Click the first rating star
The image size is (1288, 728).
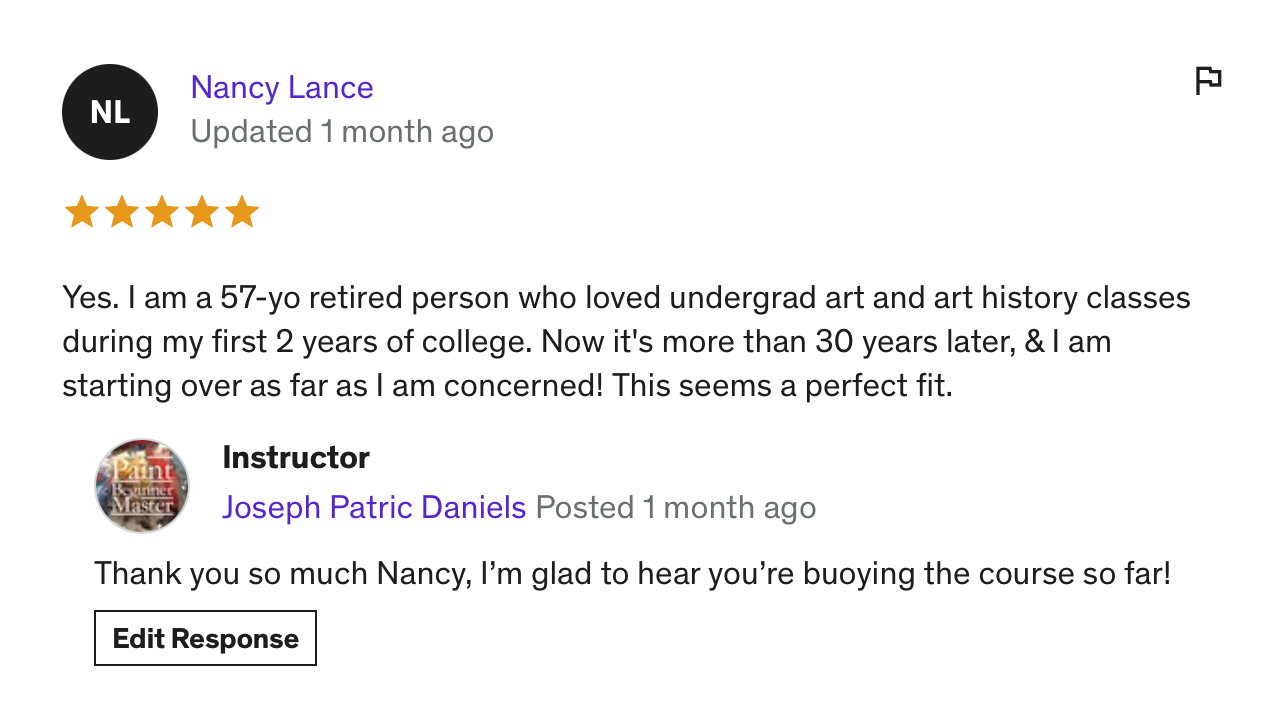[x=81, y=212]
